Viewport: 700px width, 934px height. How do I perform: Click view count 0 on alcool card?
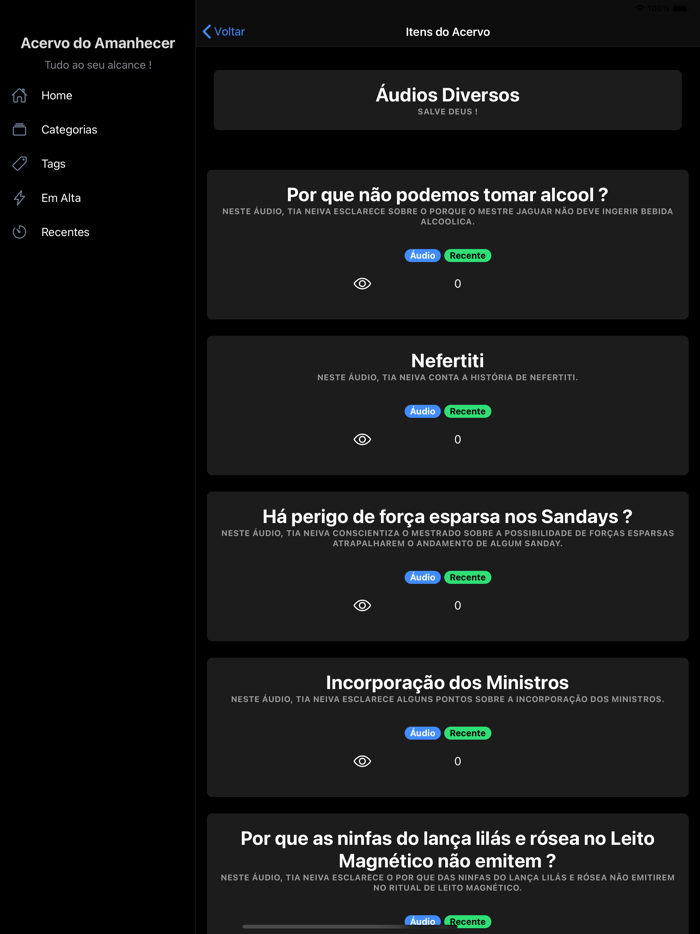click(458, 284)
